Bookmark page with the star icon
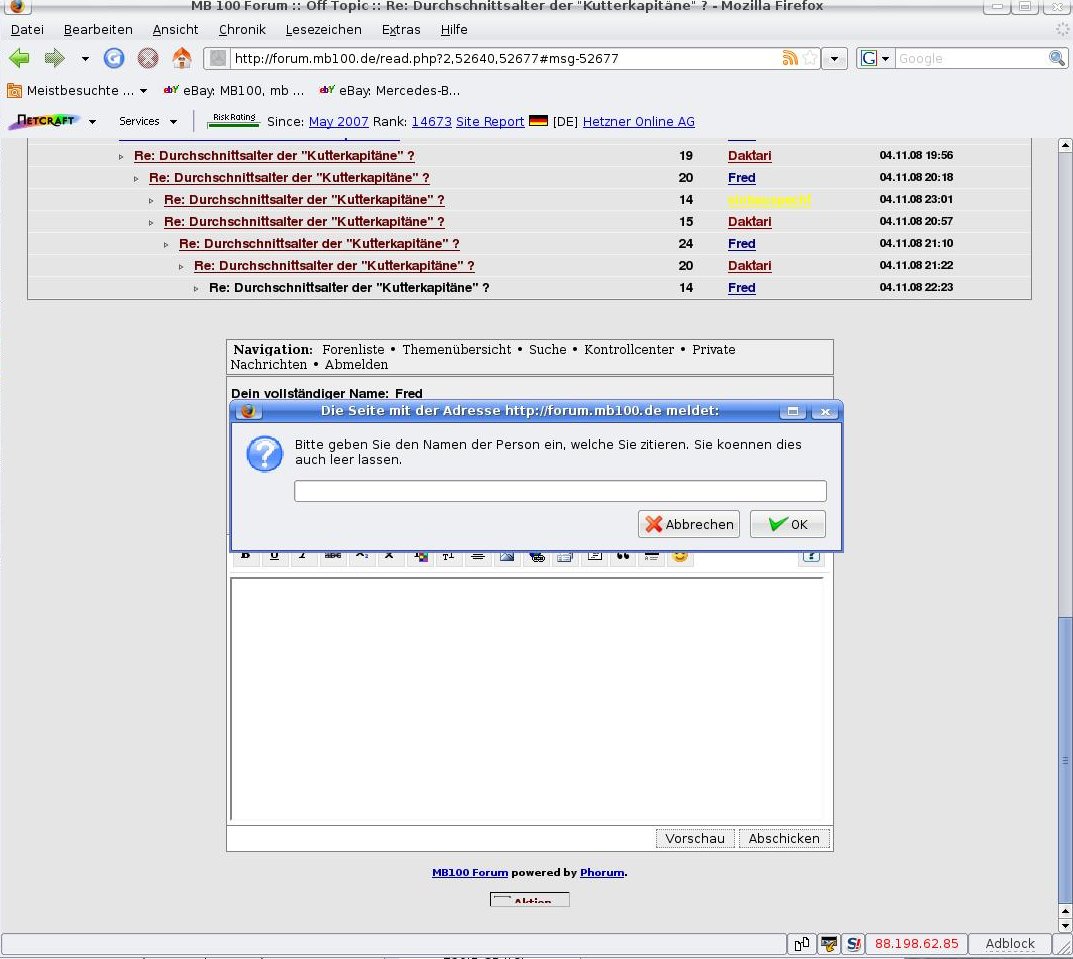Screen dimensions: 1073x959 point(809,58)
